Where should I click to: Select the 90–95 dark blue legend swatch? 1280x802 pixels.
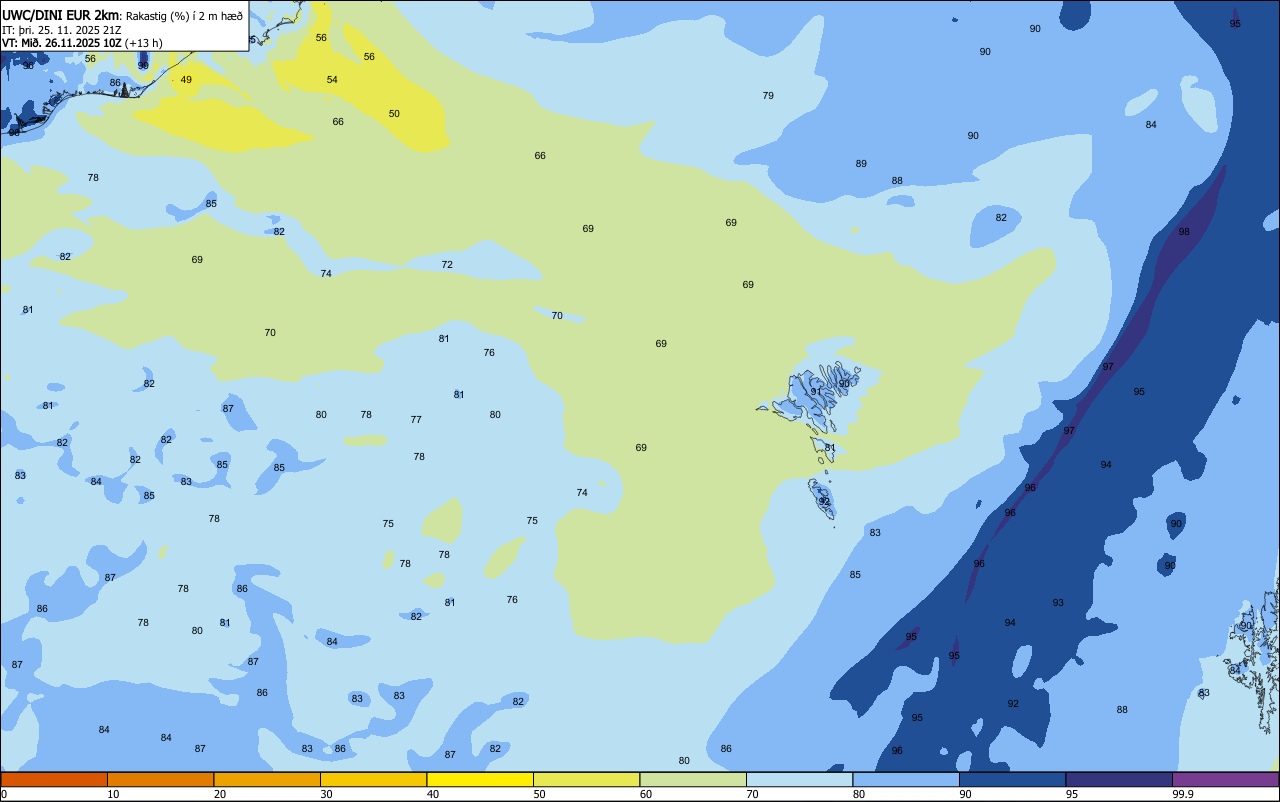click(x=1012, y=779)
